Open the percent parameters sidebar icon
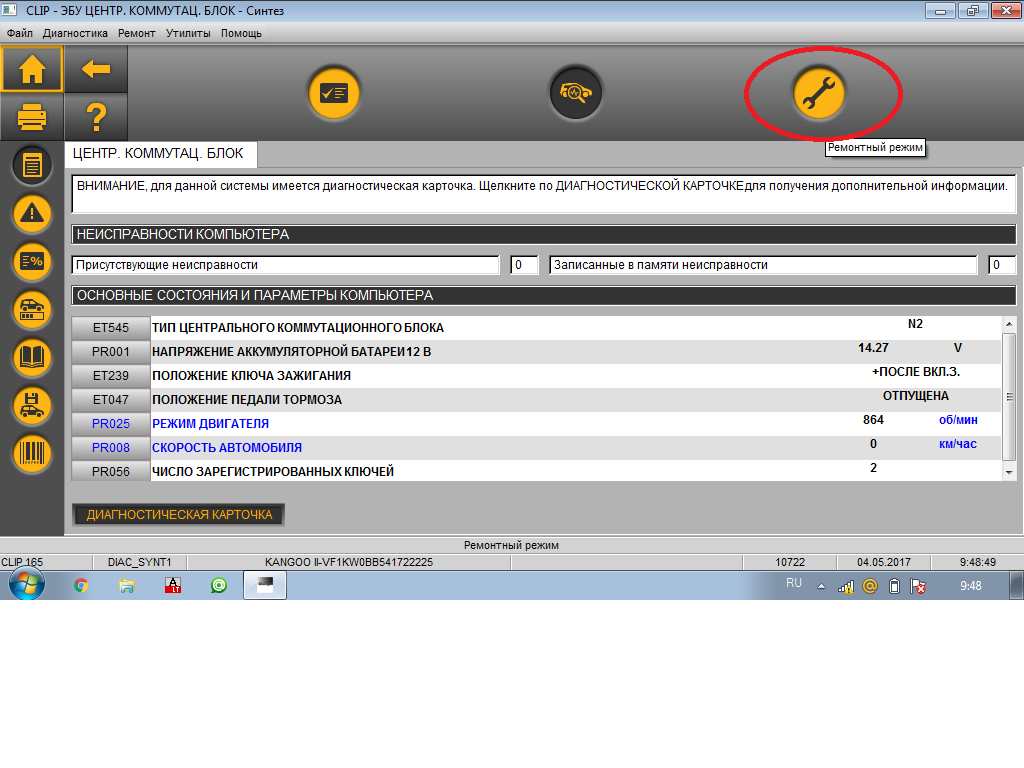Screen dimensions: 1024x768 pos(32,261)
